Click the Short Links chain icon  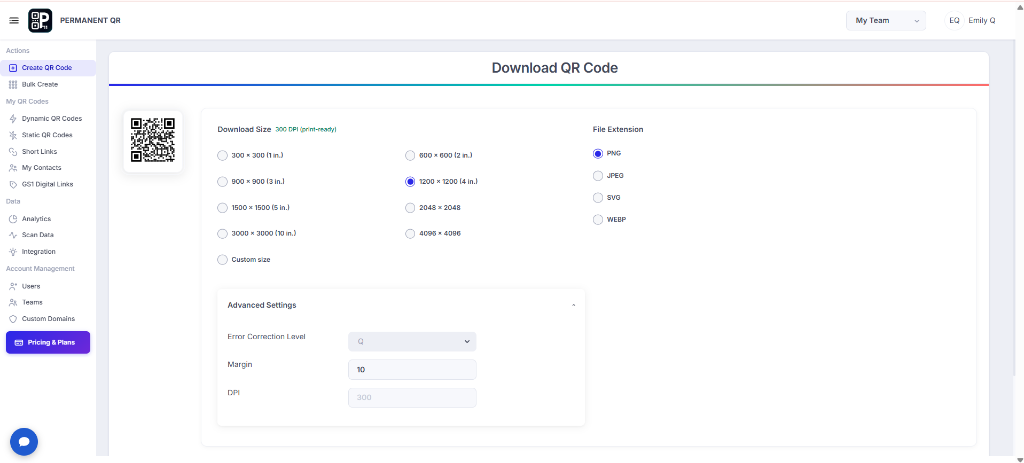coord(13,152)
